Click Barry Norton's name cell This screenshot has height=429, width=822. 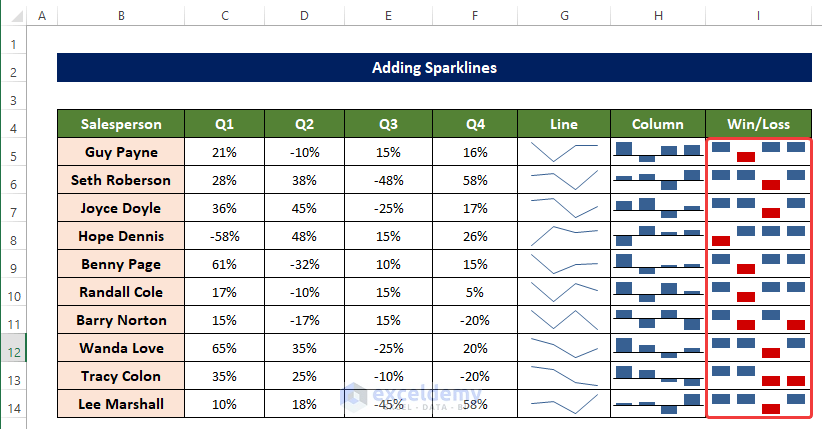click(121, 320)
